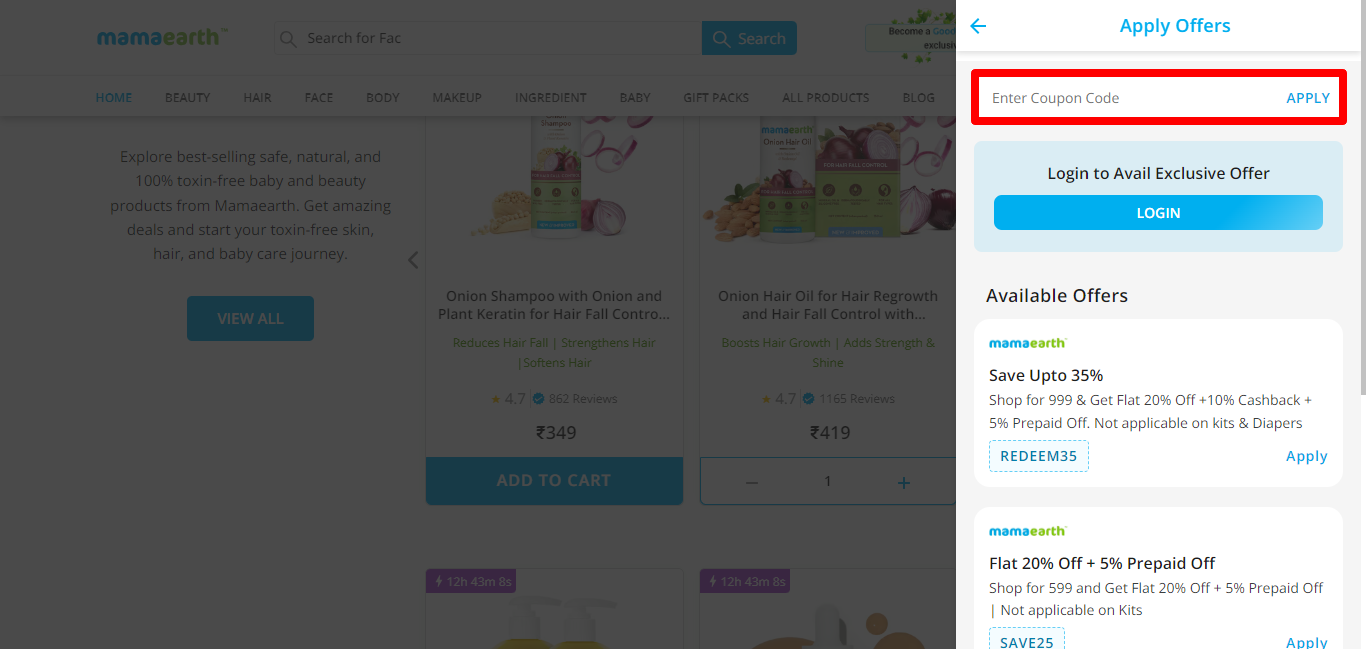Select the back arrow in Apply Offers panel

977,27
